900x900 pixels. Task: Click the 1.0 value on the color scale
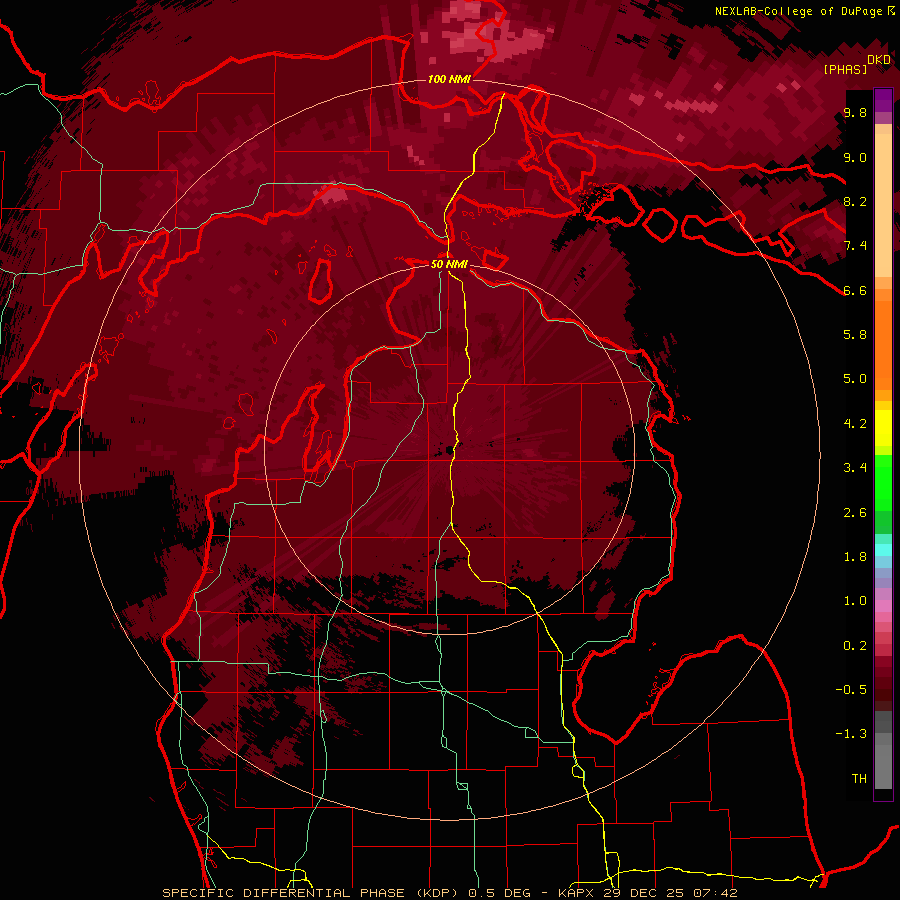pos(855,601)
